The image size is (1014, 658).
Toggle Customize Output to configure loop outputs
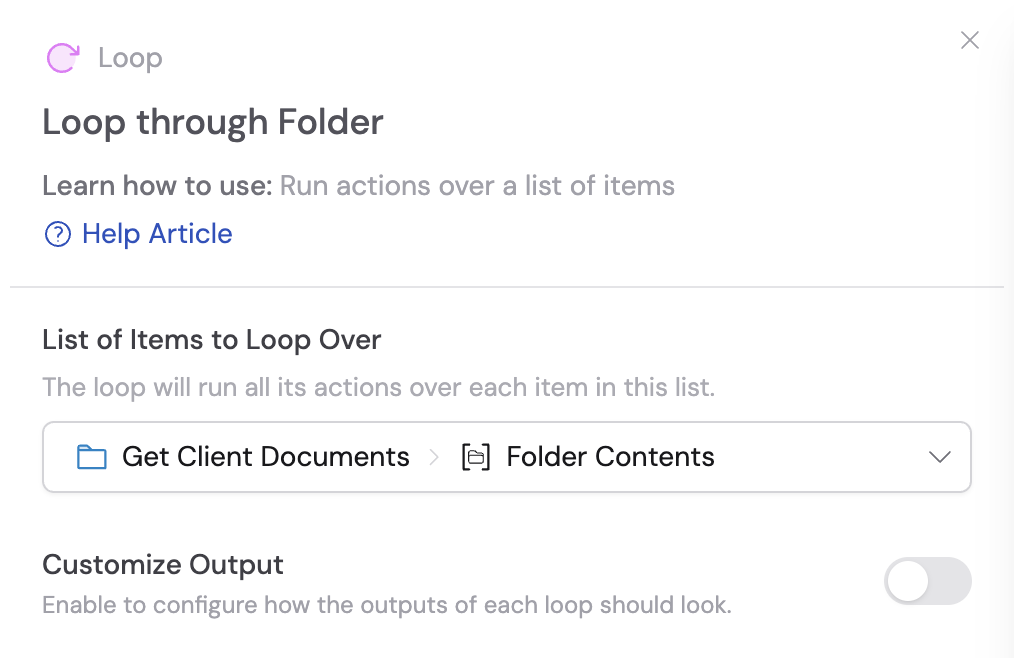pos(928,581)
